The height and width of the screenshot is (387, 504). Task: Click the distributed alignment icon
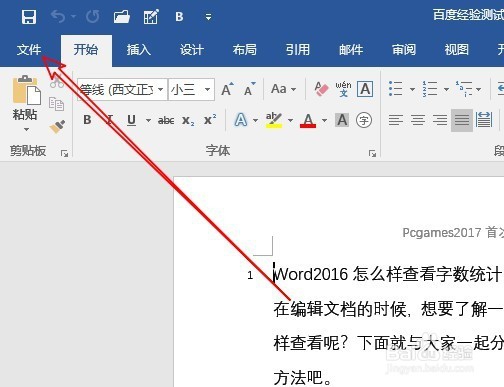(484, 120)
